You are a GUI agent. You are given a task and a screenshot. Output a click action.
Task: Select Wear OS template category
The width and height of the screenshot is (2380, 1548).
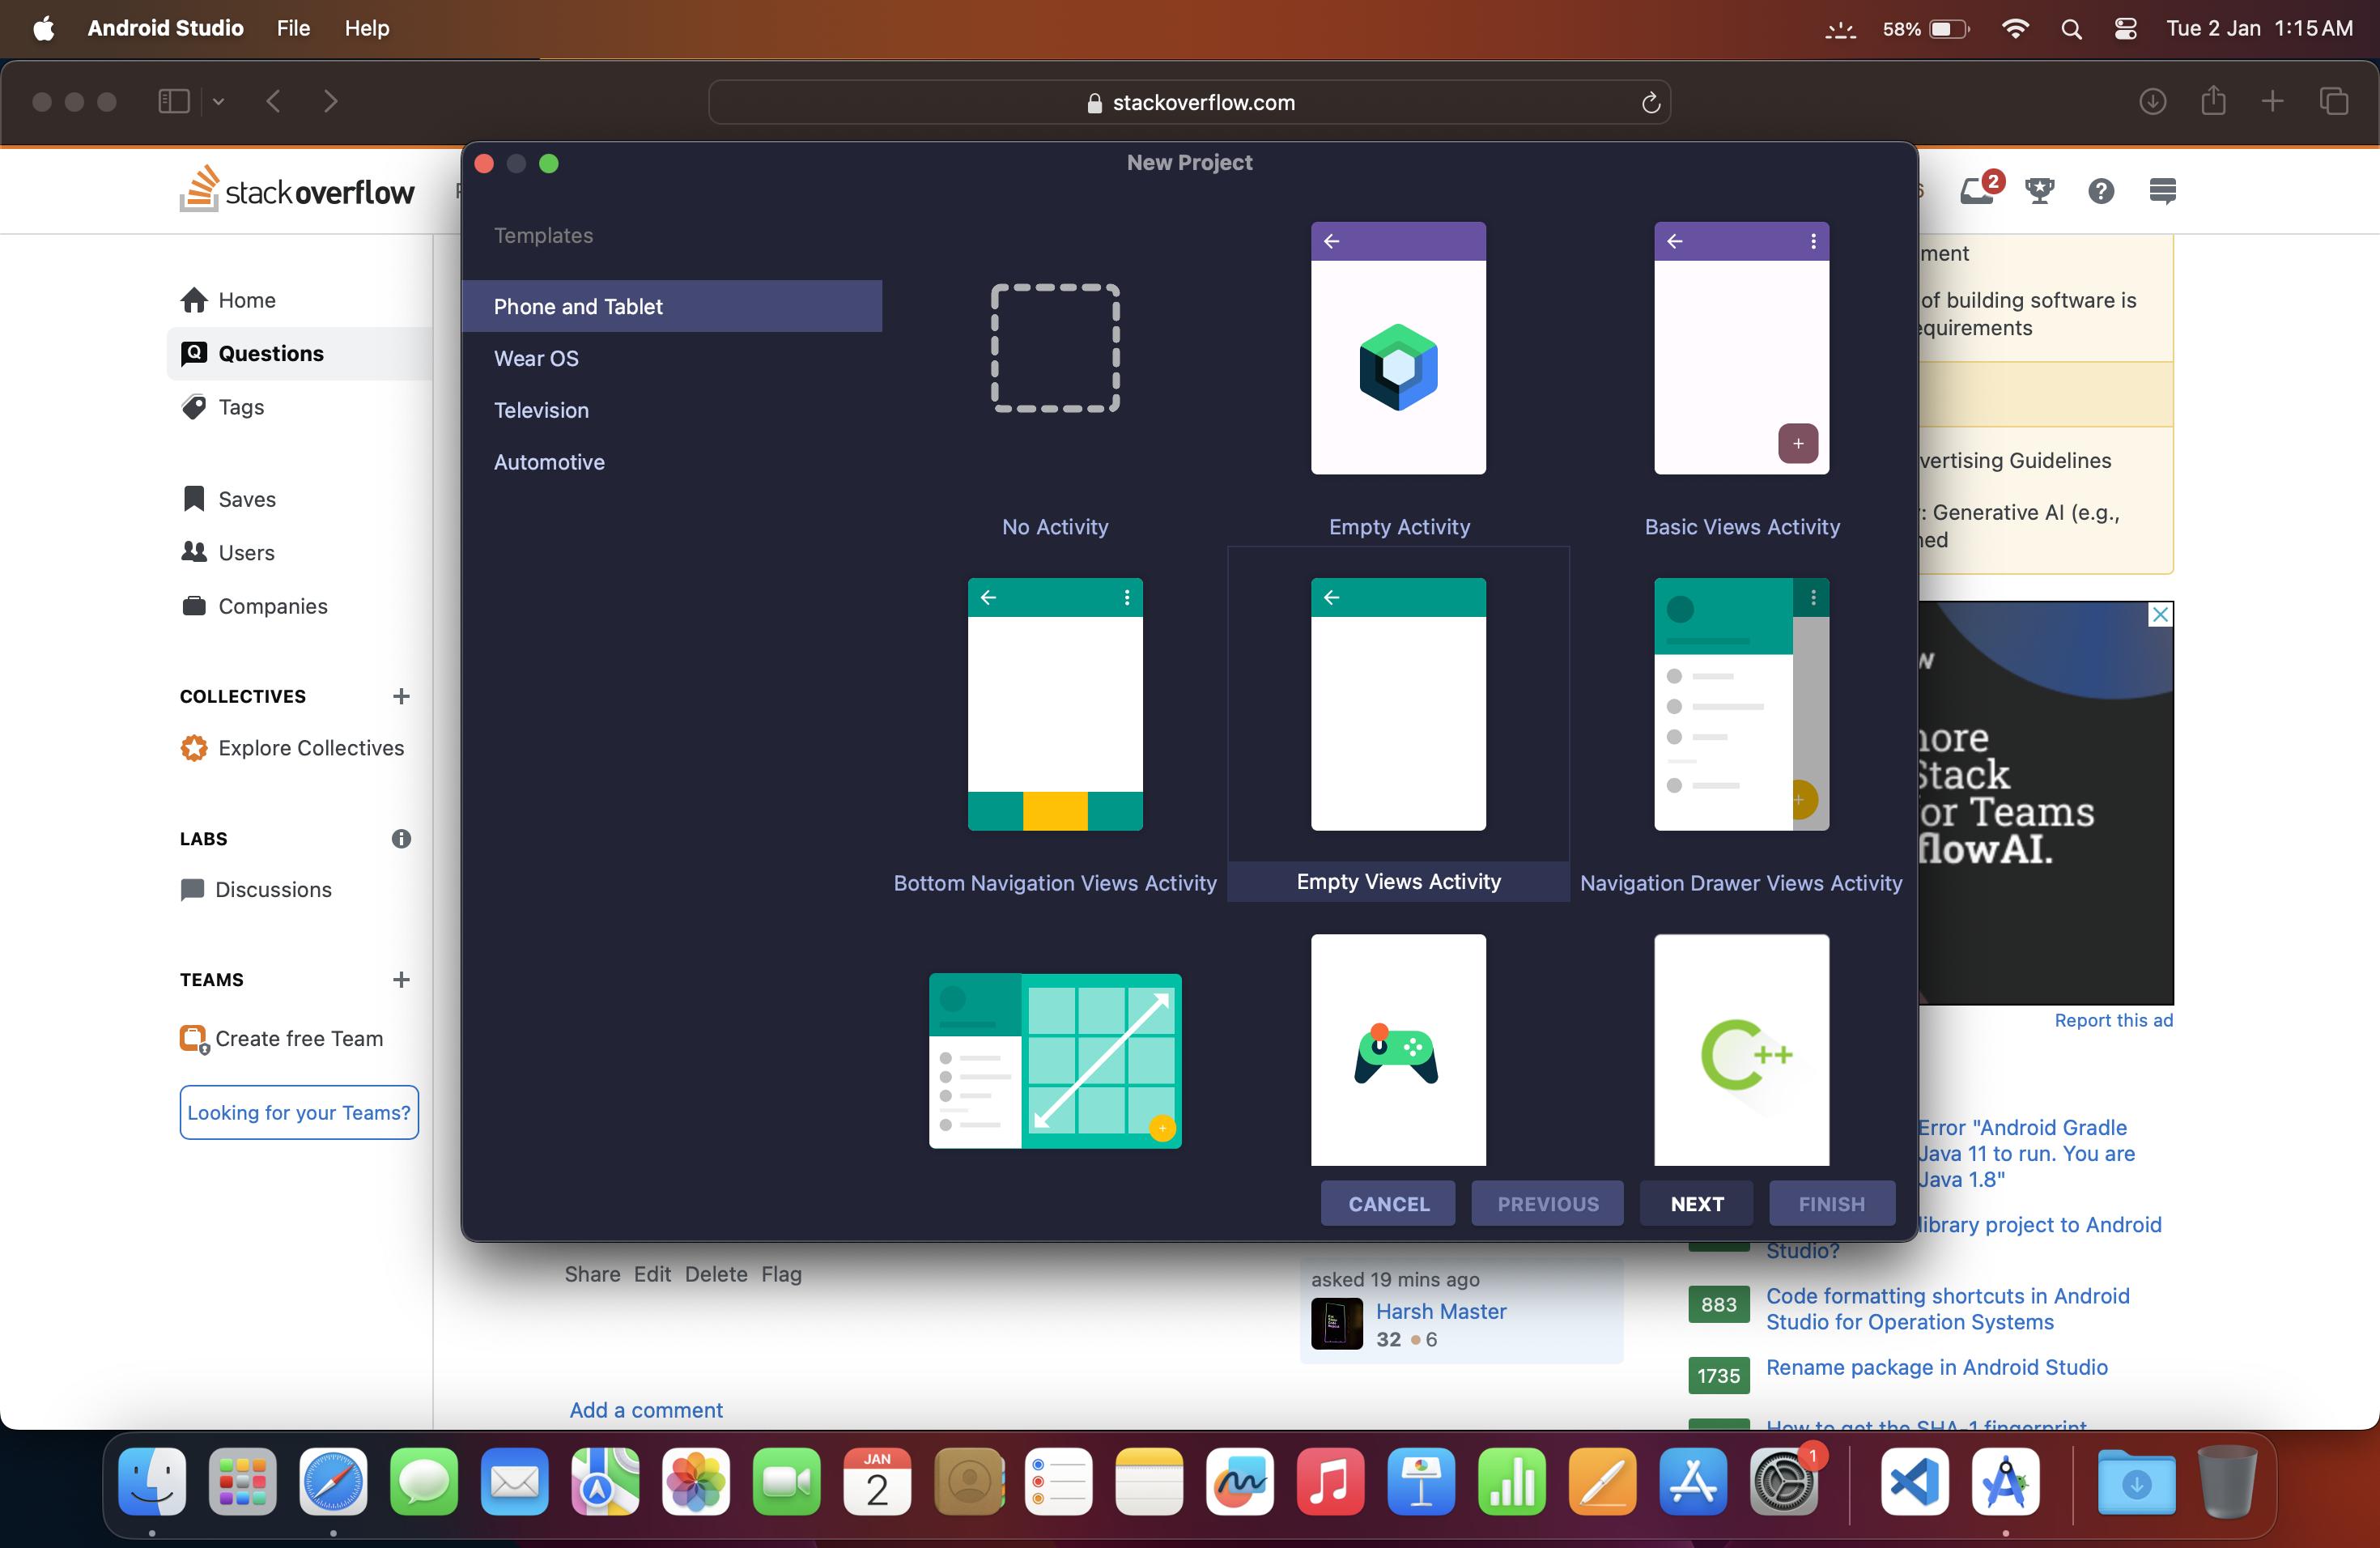(536, 358)
